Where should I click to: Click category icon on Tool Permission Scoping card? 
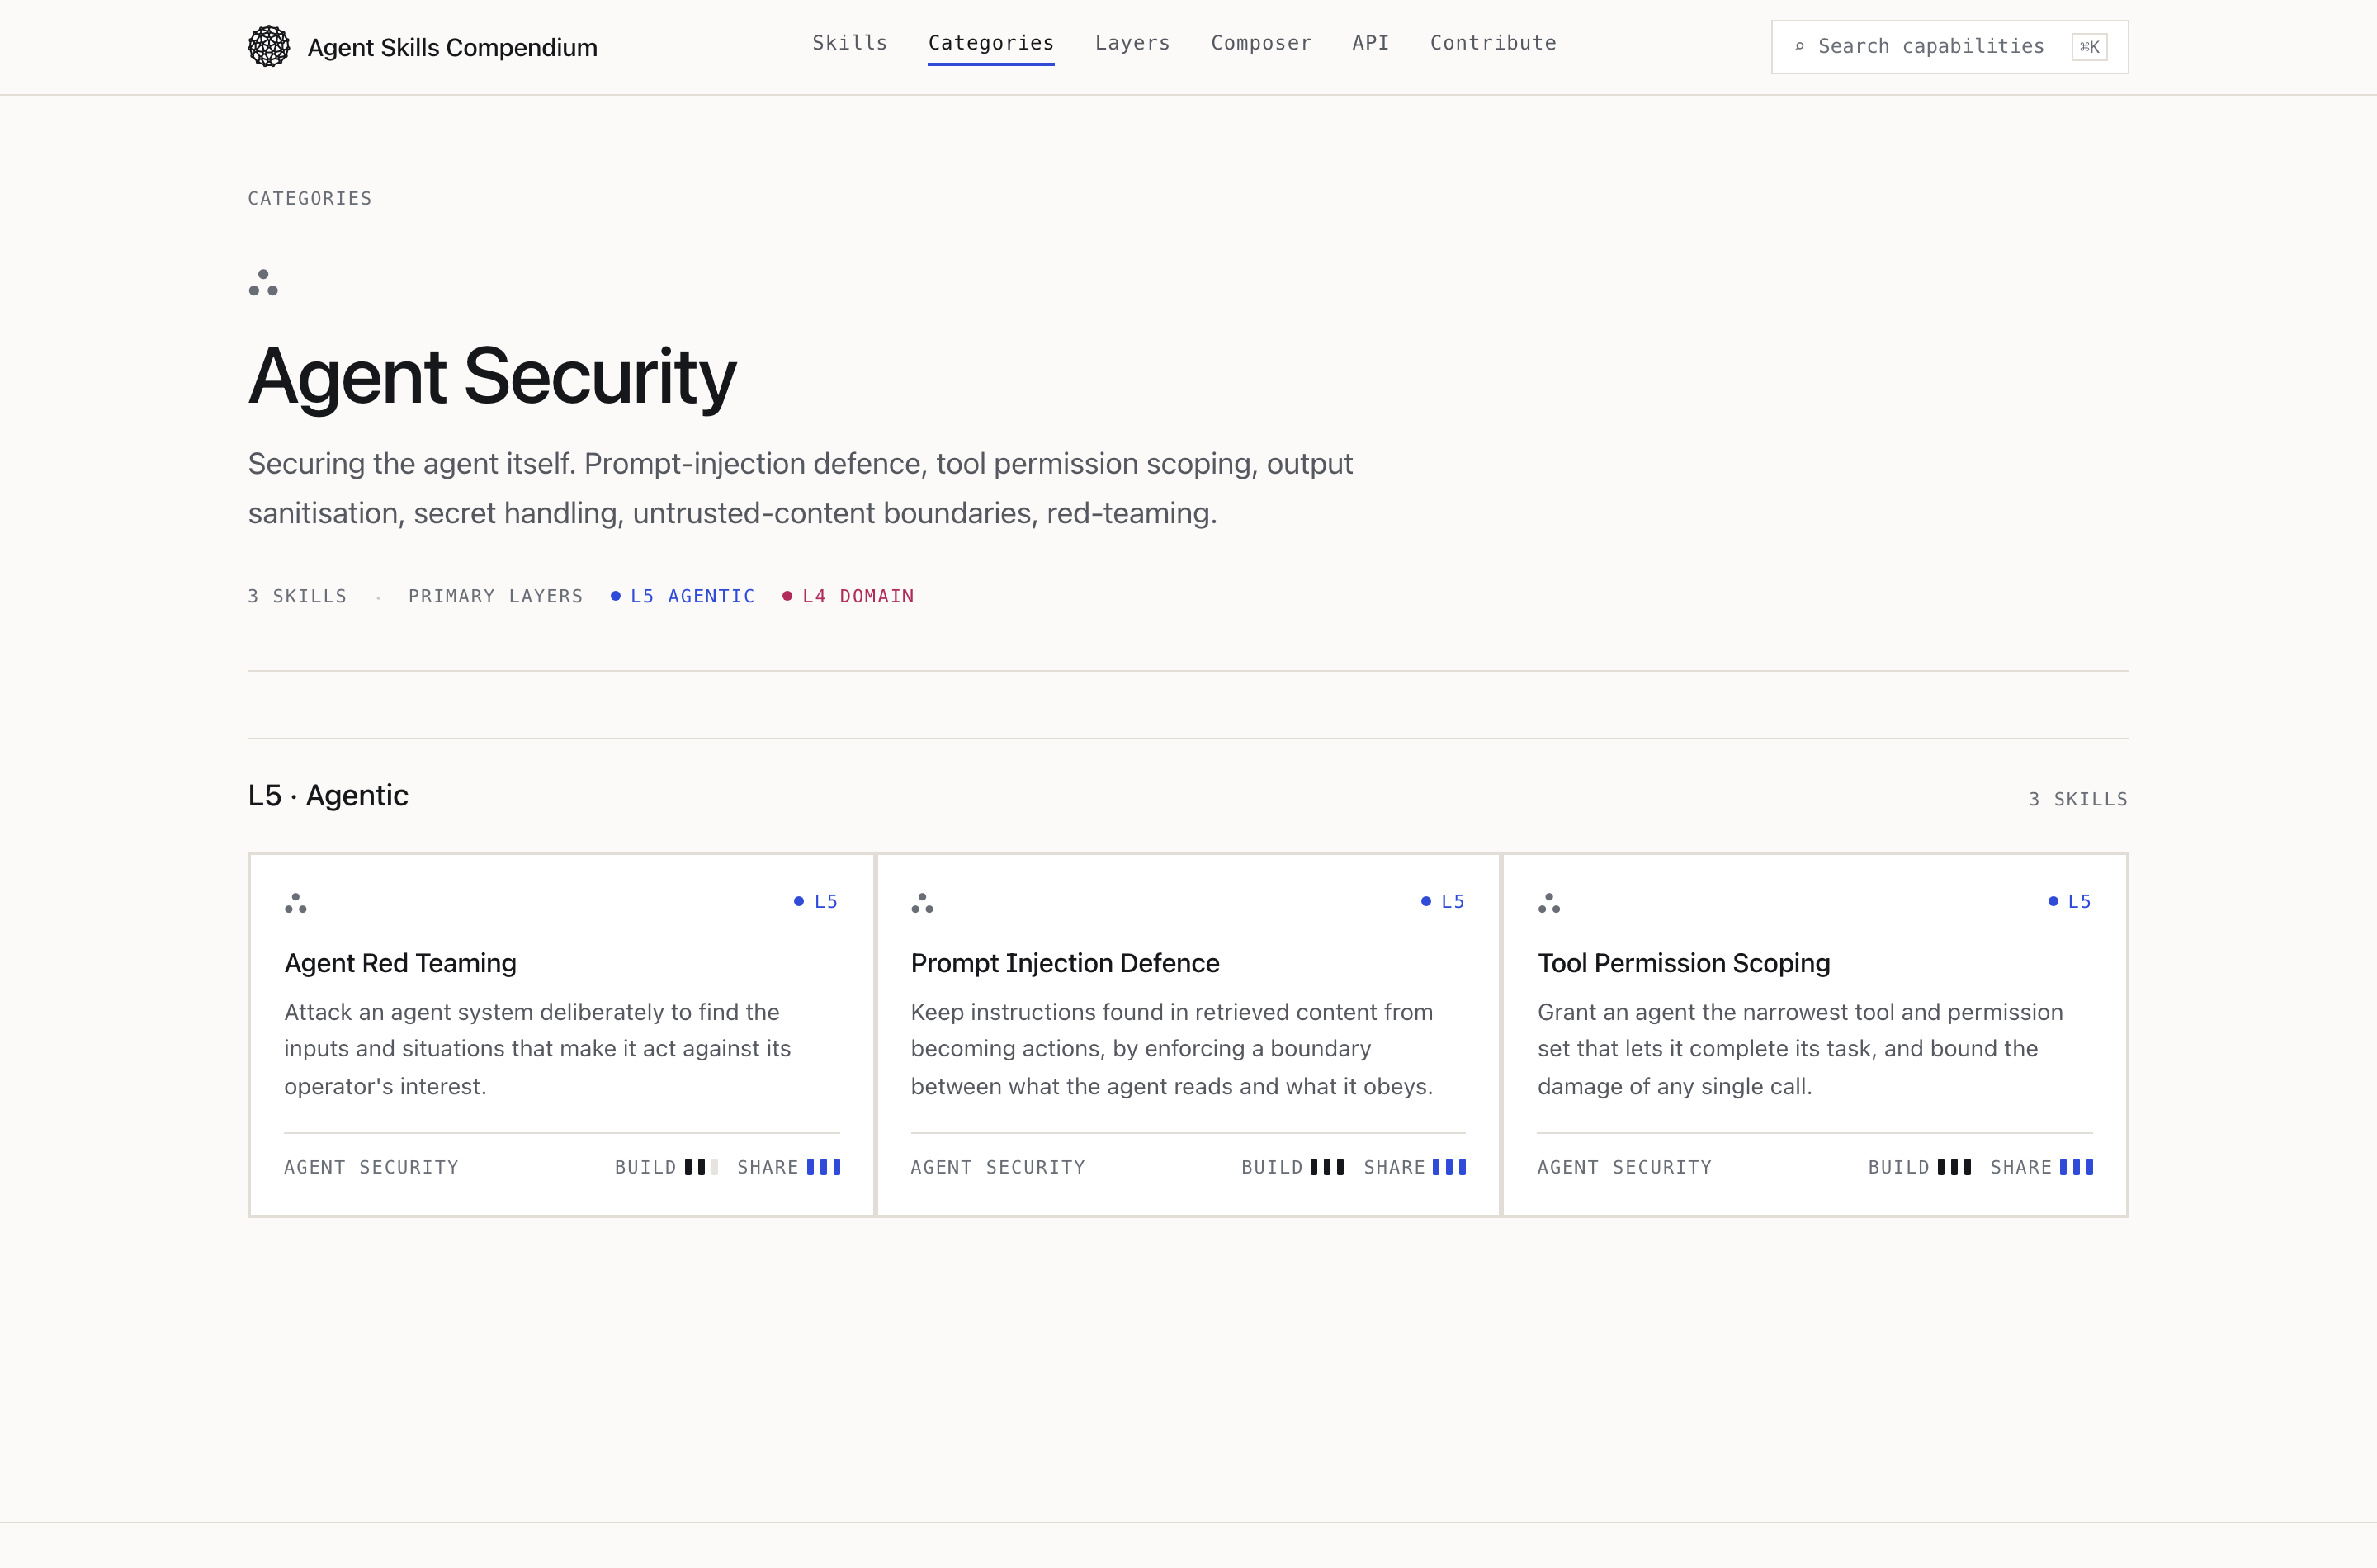1549,903
